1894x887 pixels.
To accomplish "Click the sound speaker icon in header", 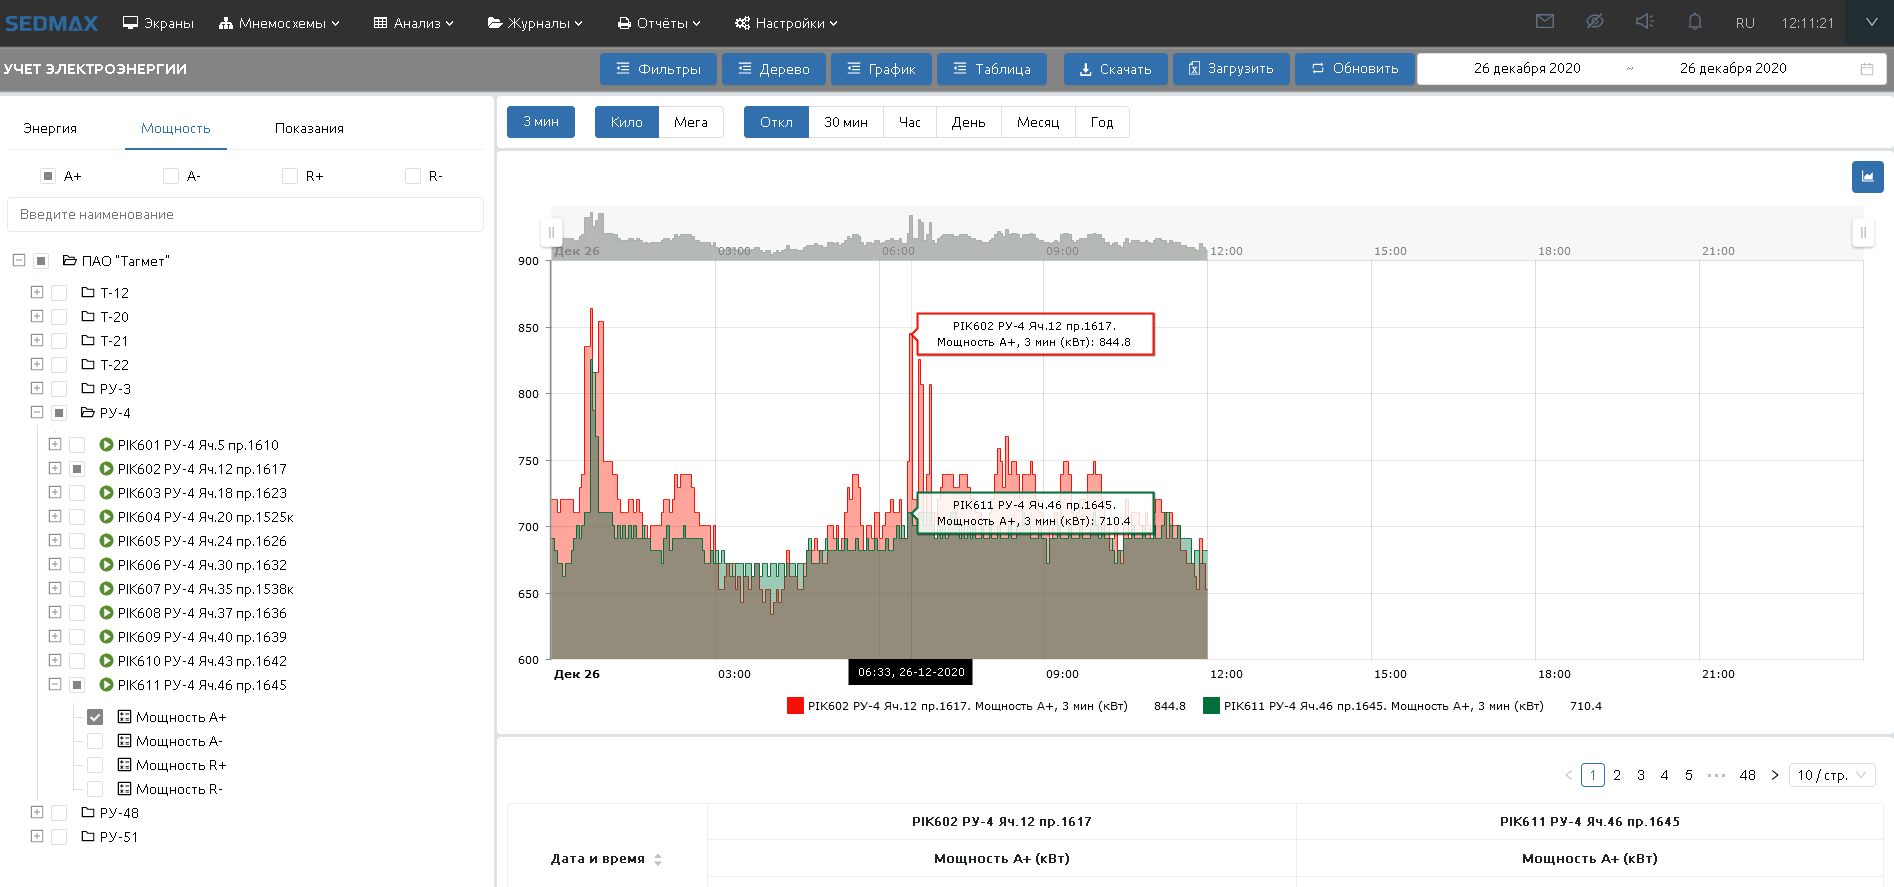I will click(1644, 22).
